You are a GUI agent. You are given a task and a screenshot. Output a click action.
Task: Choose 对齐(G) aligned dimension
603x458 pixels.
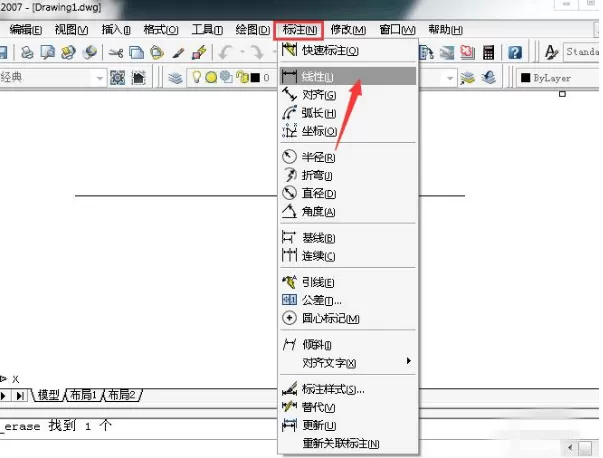348,94
